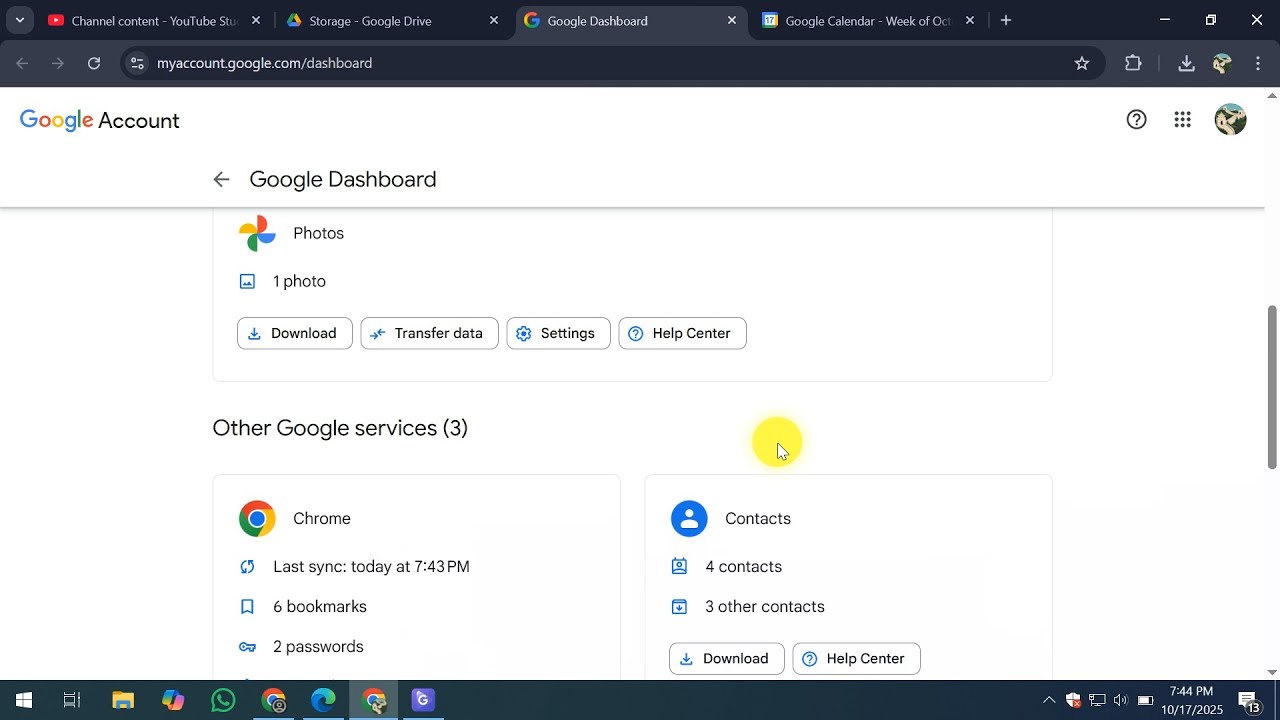This screenshot has width=1280, height=720.
Task: Click the Chrome service logo icon
Action: pos(257,519)
